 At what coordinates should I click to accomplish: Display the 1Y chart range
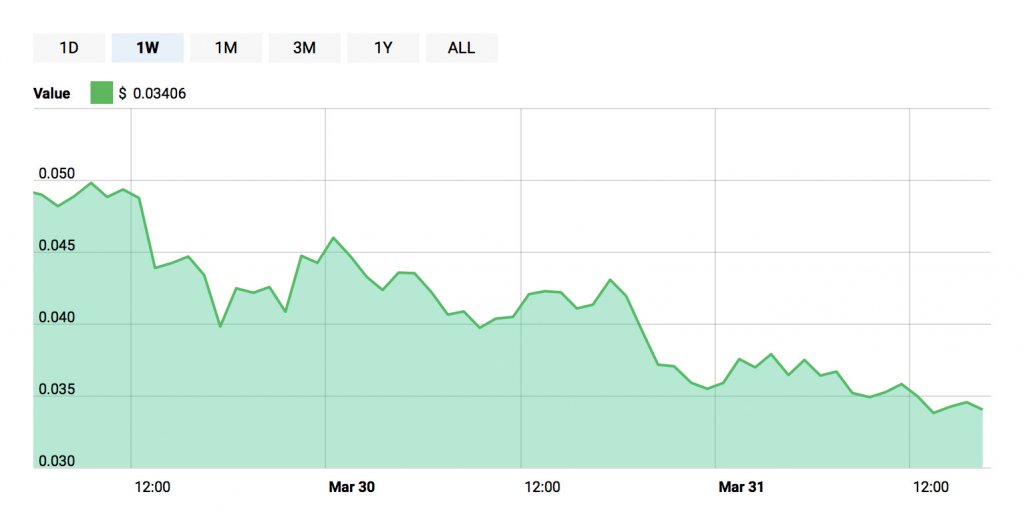pyautogui.click(x=383, y=48)
